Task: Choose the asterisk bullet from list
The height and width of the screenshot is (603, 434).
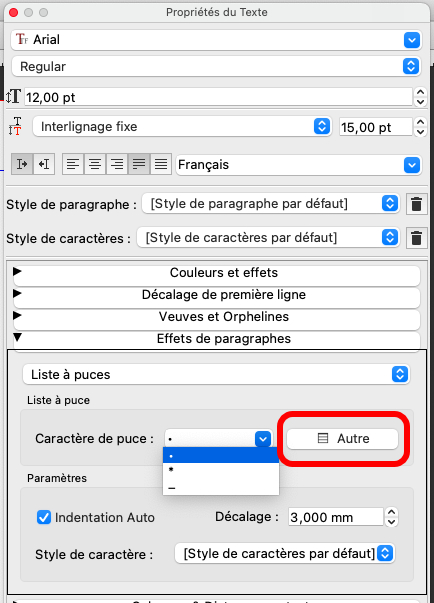Action: pyautogui.click(x=221, y=470)
